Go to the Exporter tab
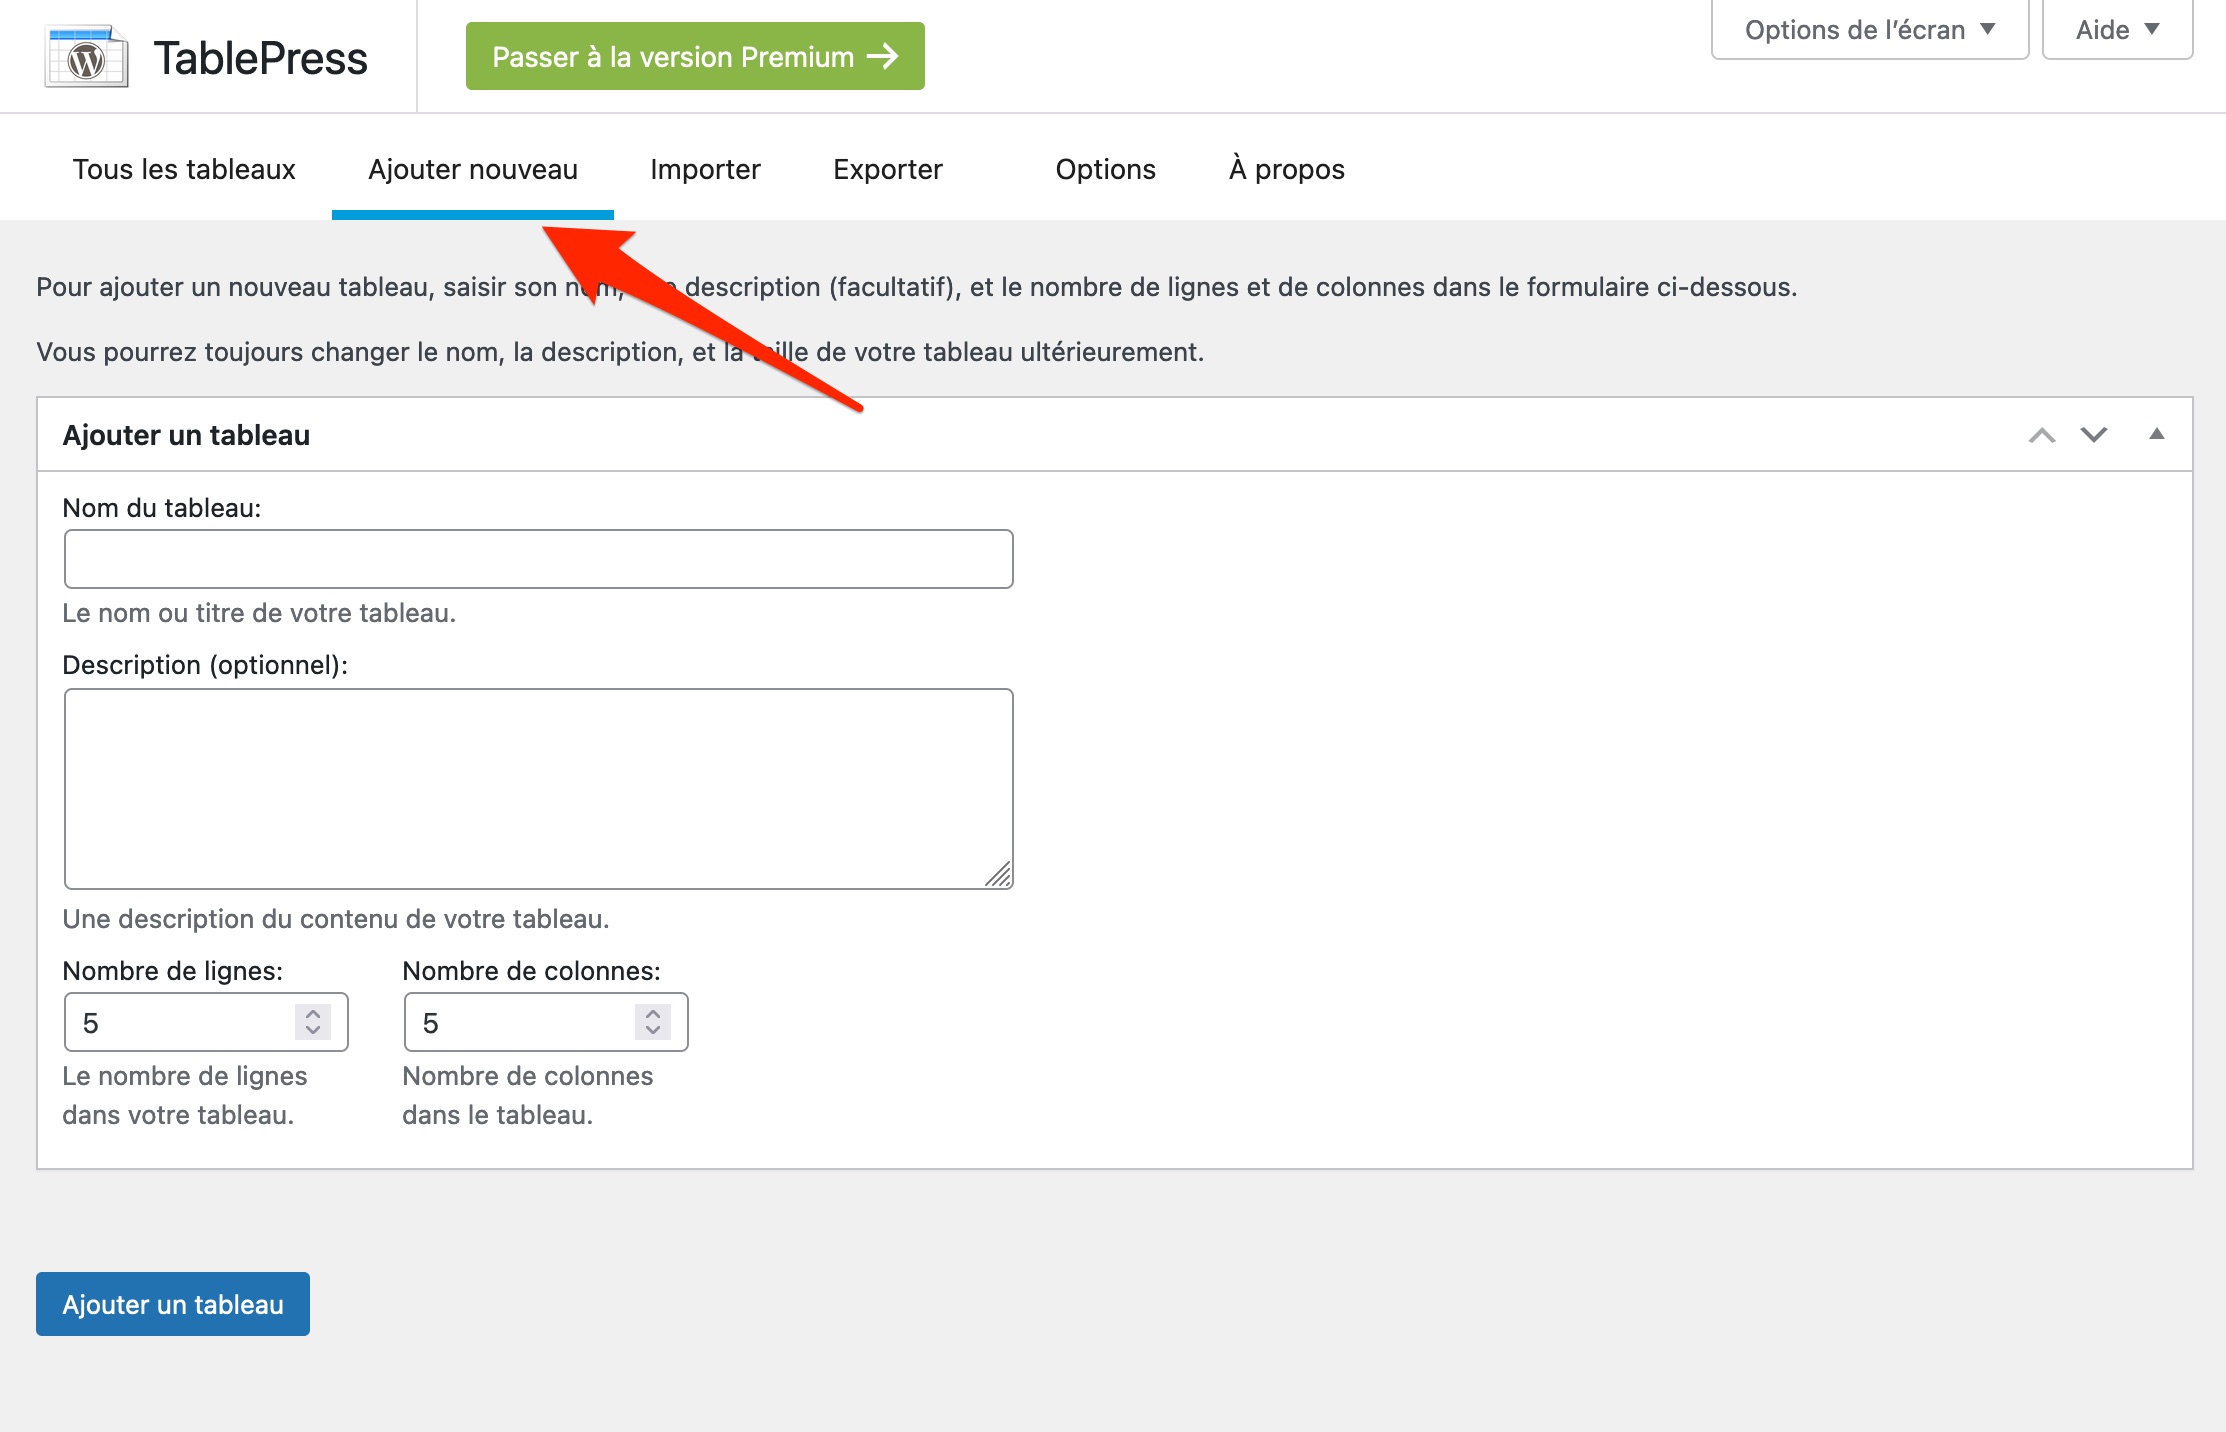This screenshot has height=1432, width=2226. click(888, 169)
